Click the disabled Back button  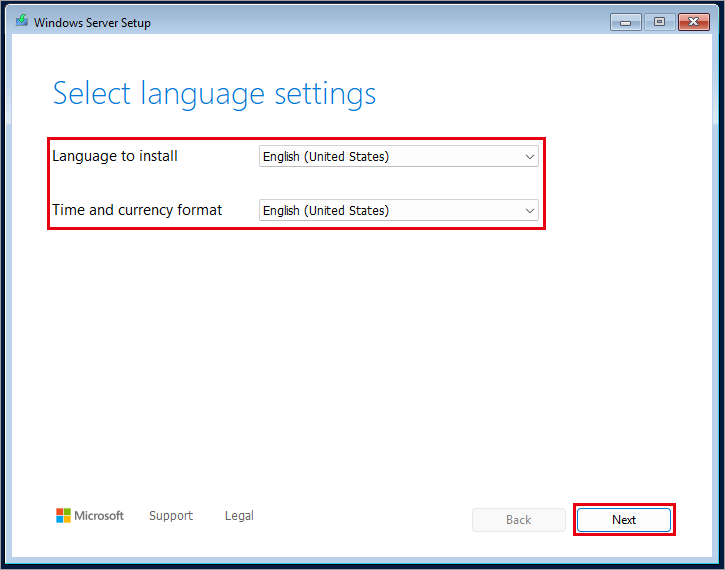click(518, 520)
